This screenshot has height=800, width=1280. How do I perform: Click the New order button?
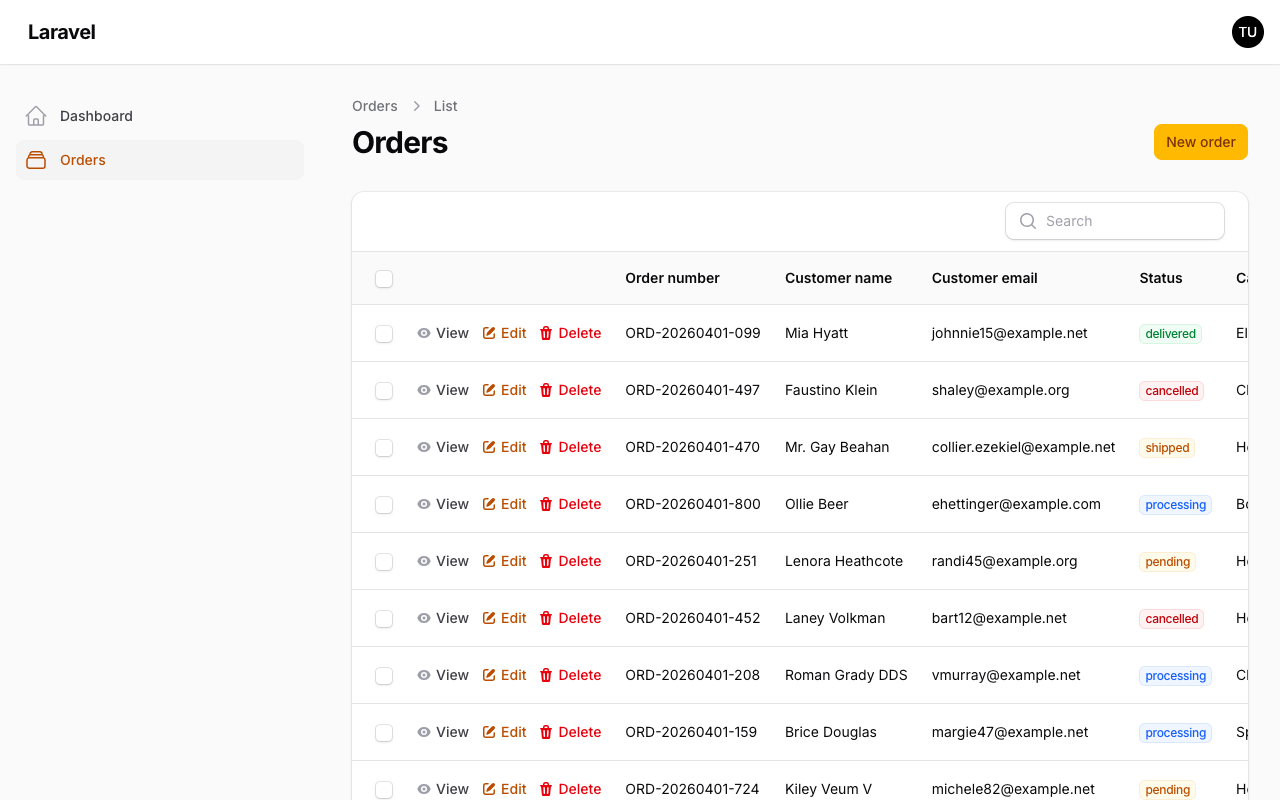tap(1200, 141)
